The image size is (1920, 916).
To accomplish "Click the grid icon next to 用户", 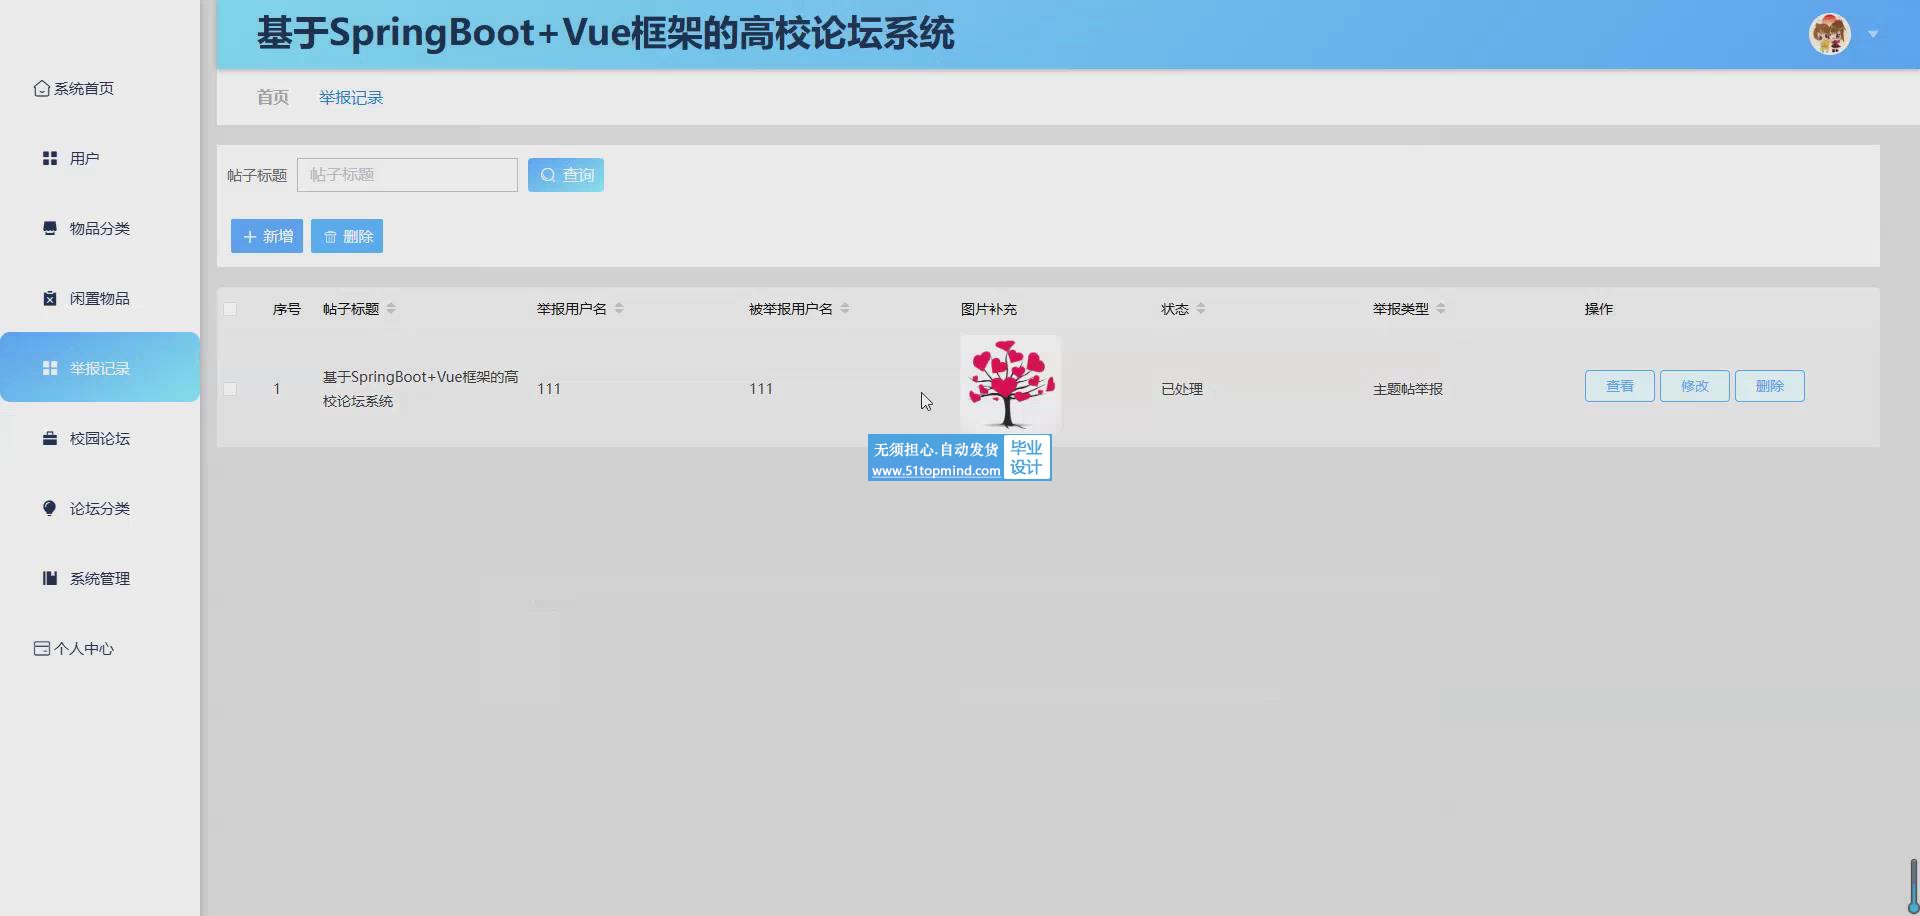I will (50, 158).
